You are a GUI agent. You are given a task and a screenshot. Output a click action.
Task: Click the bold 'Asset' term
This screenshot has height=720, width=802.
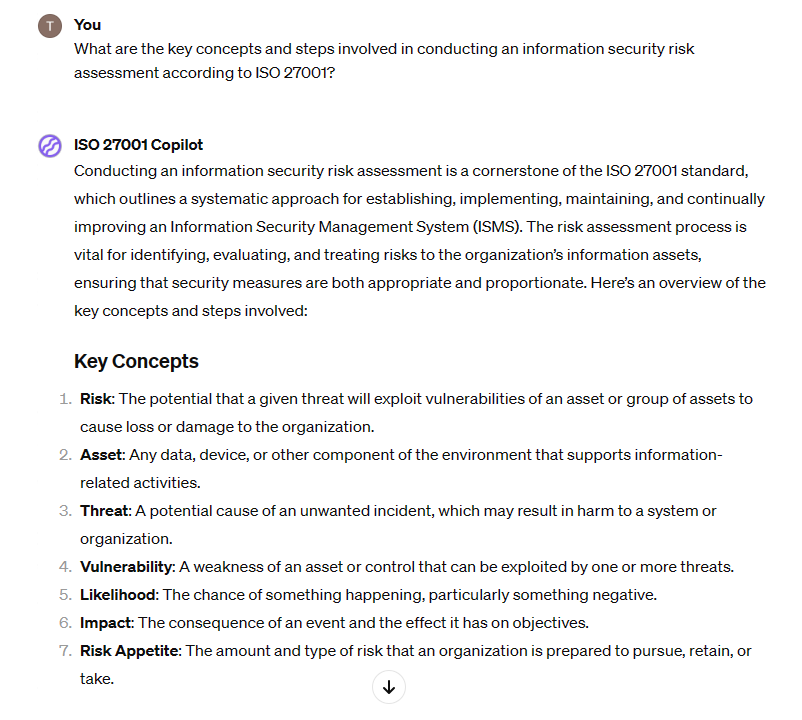click(101, 455)
